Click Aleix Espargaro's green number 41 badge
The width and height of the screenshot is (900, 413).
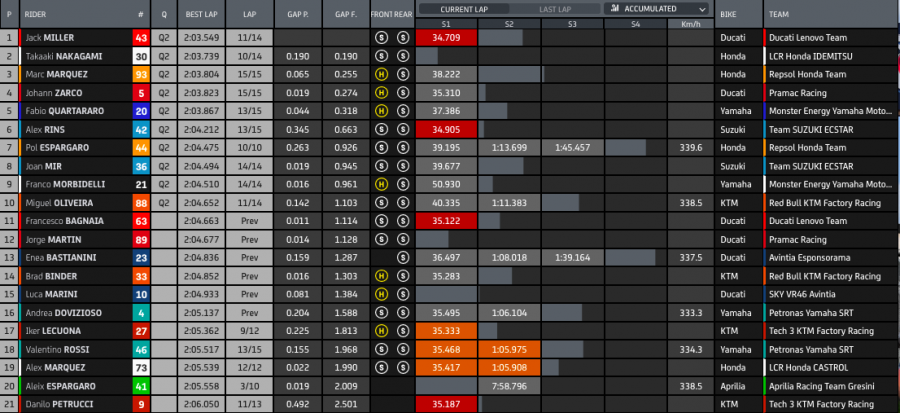coord(141,387)
